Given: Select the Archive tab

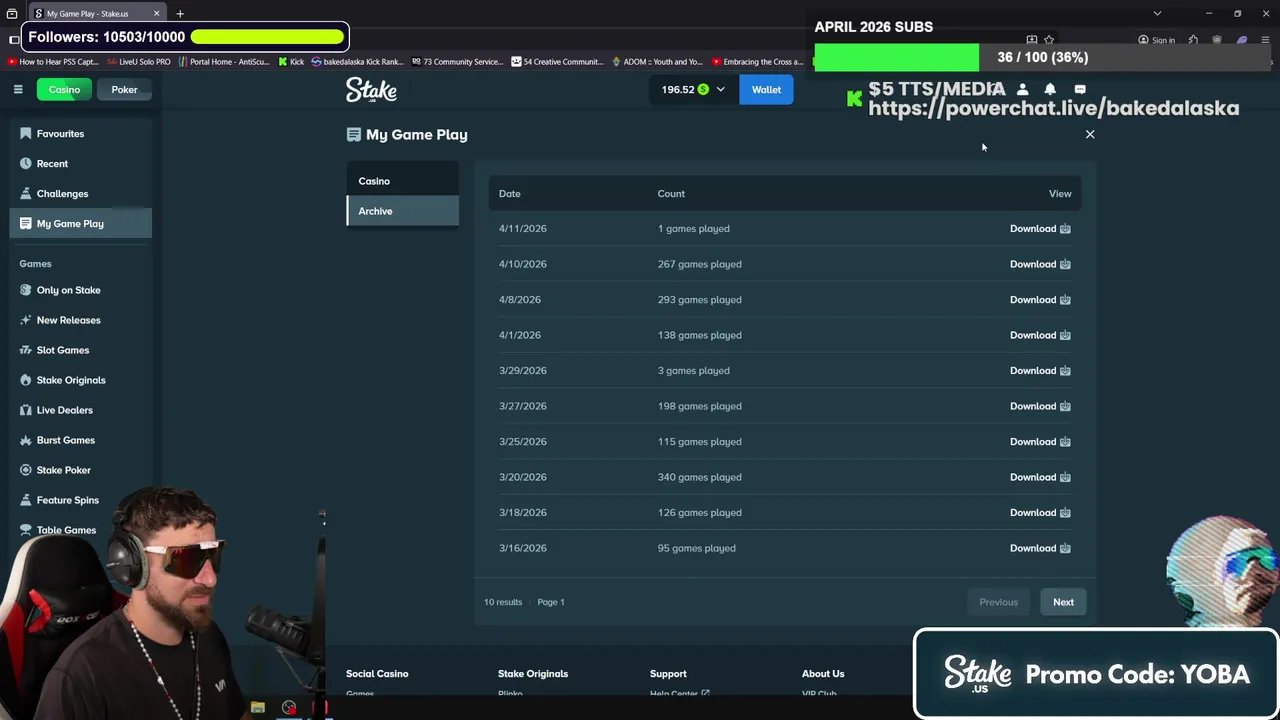Looking at the screenshot, I should 402,211.
